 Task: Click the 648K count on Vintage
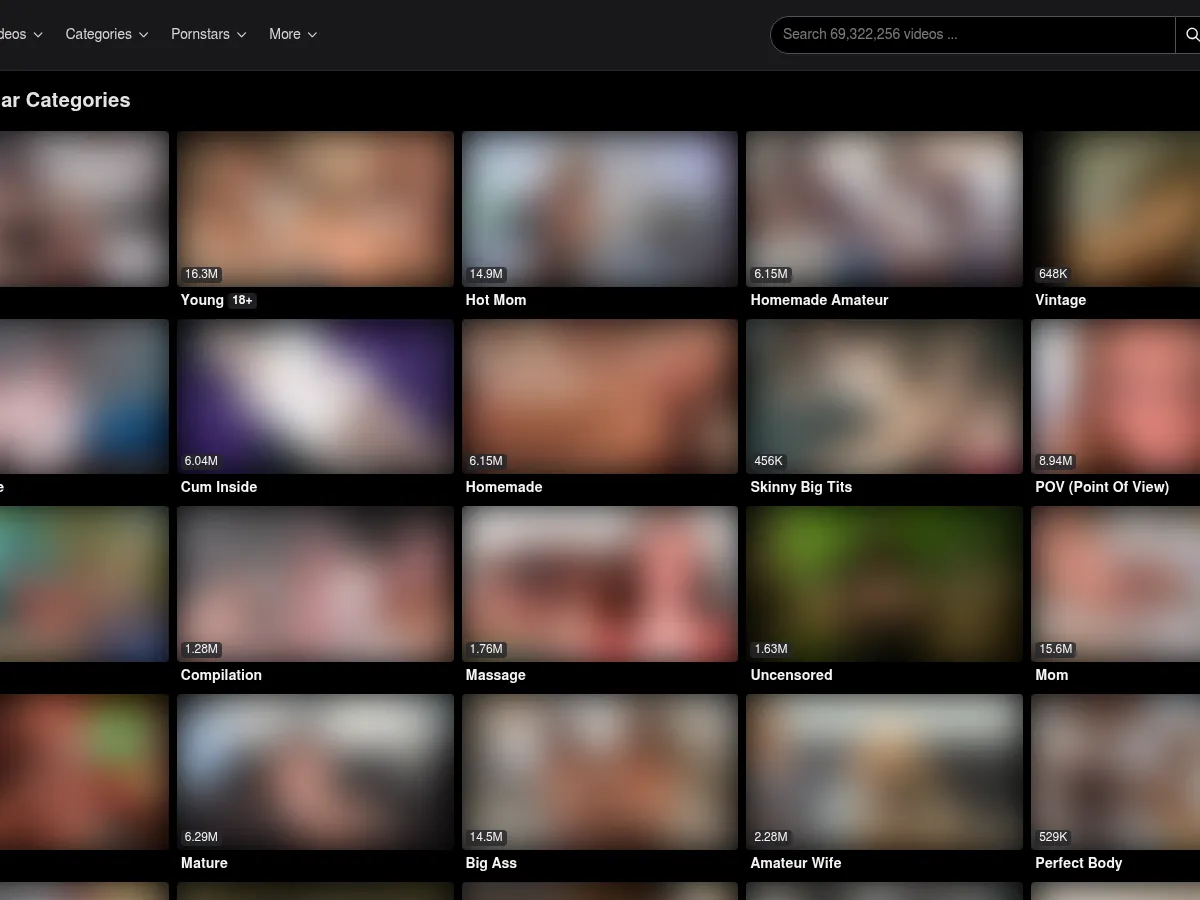tap(1053, 274)
